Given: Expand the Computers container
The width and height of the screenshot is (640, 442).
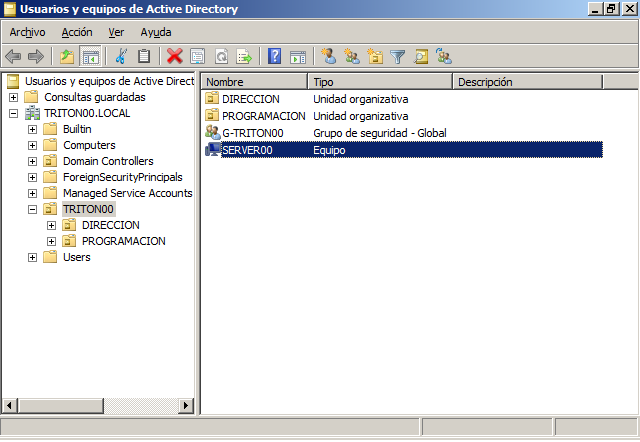Looking at the screenshot, I should [32, 145].
